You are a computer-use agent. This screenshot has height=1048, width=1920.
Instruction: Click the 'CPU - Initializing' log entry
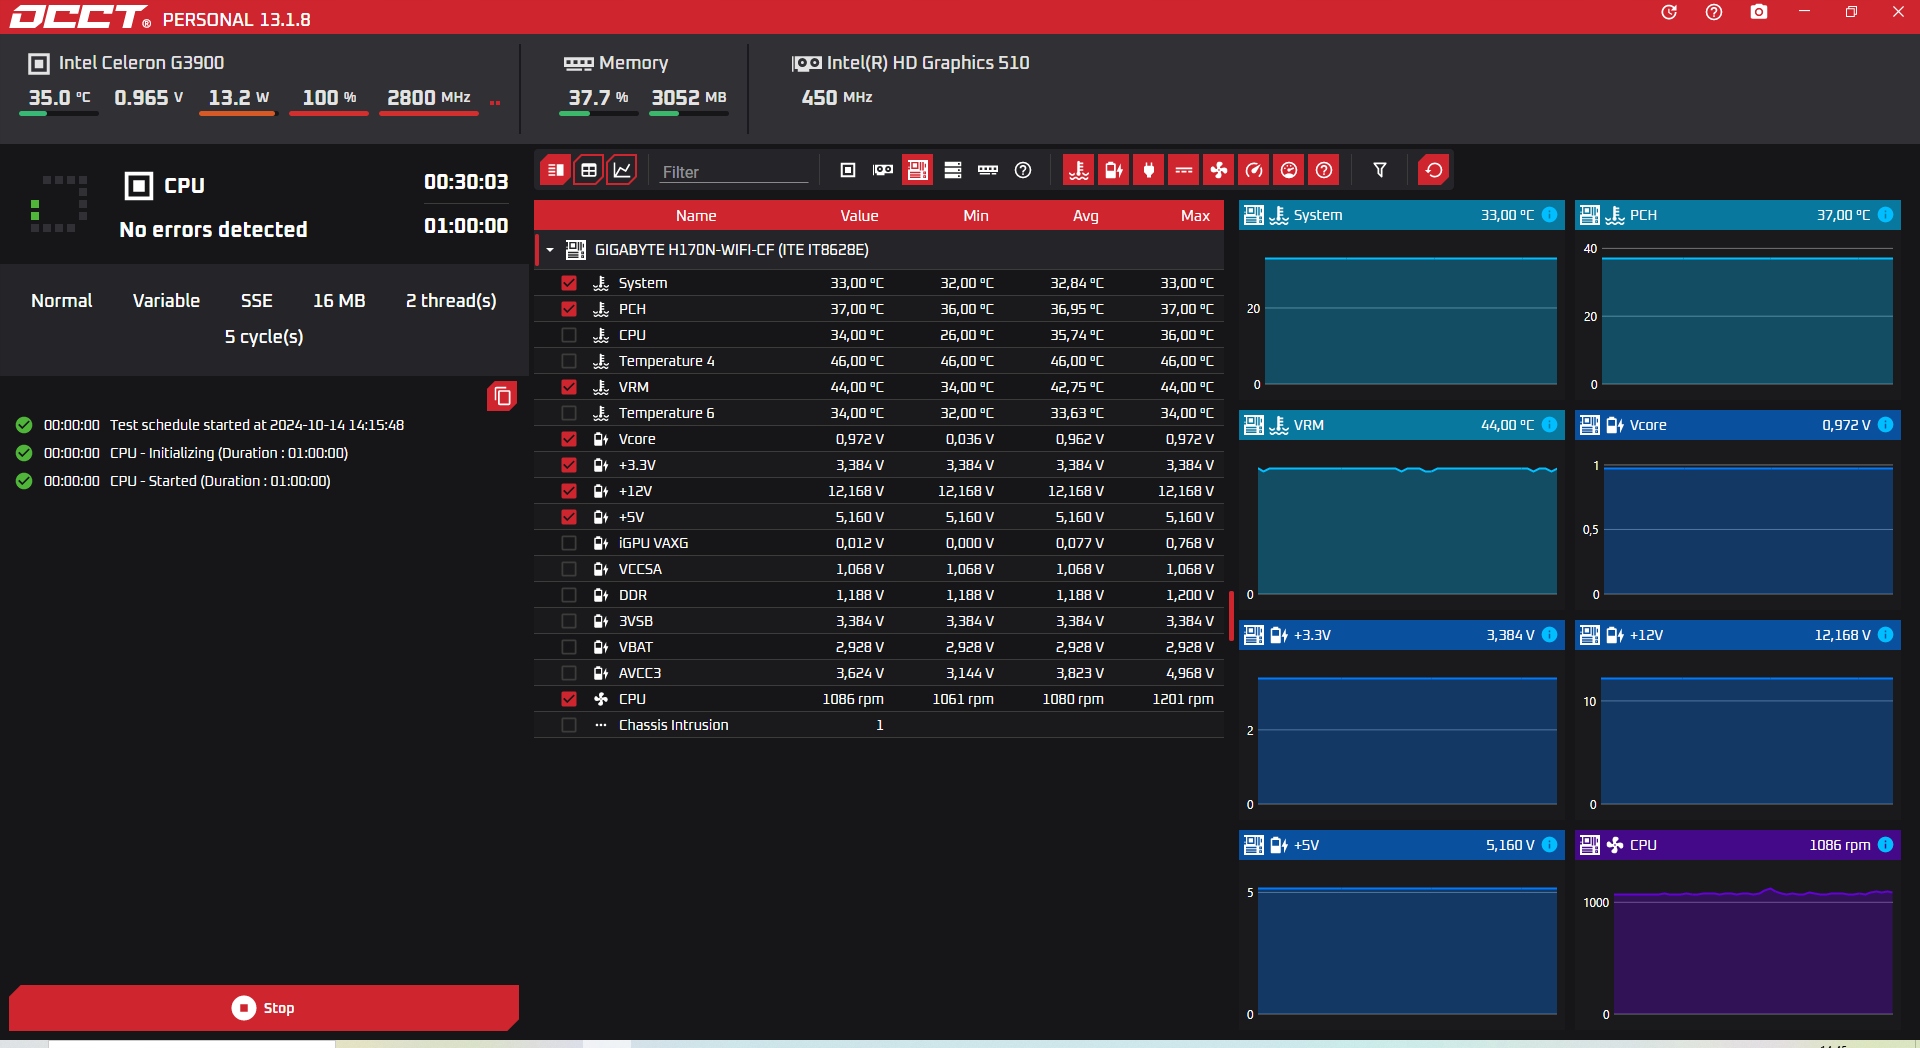[x=229, y=453]
